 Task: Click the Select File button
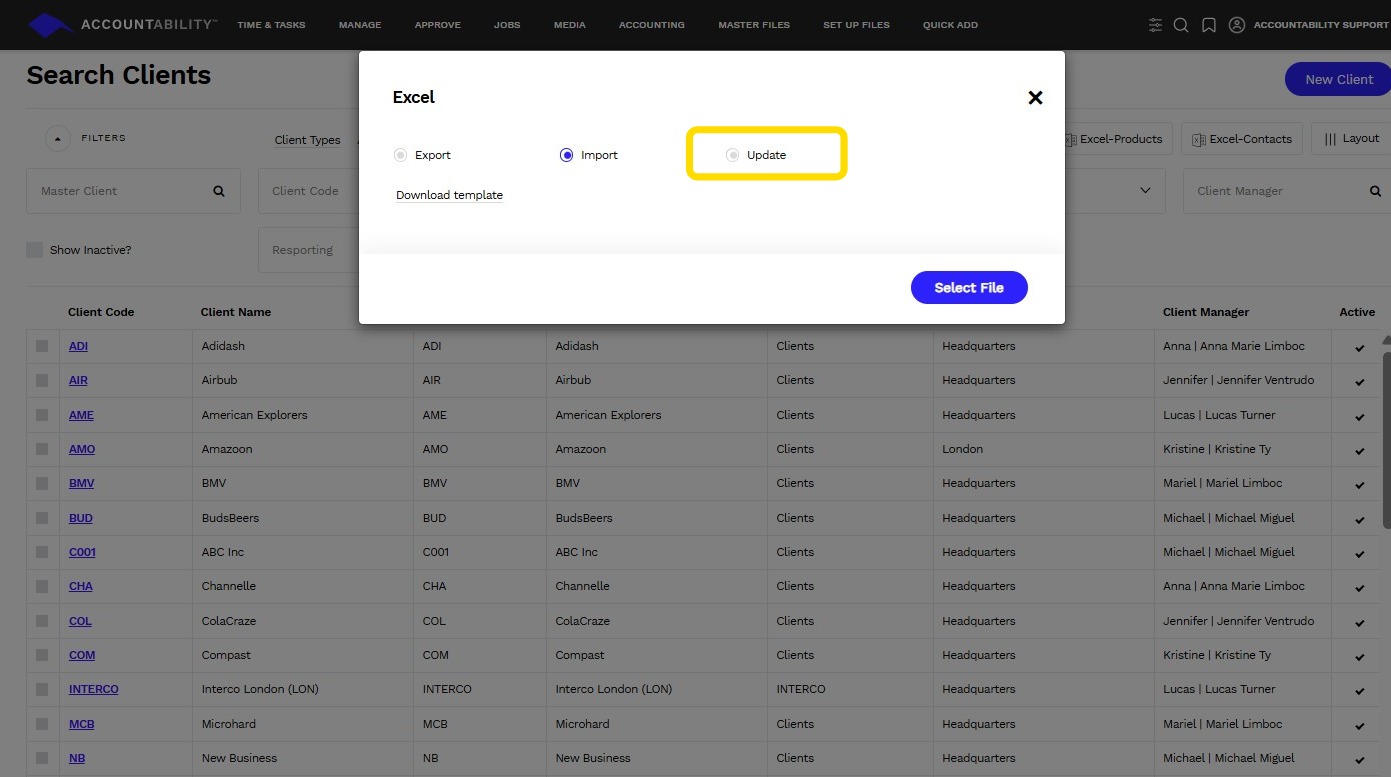coord(969,288)
